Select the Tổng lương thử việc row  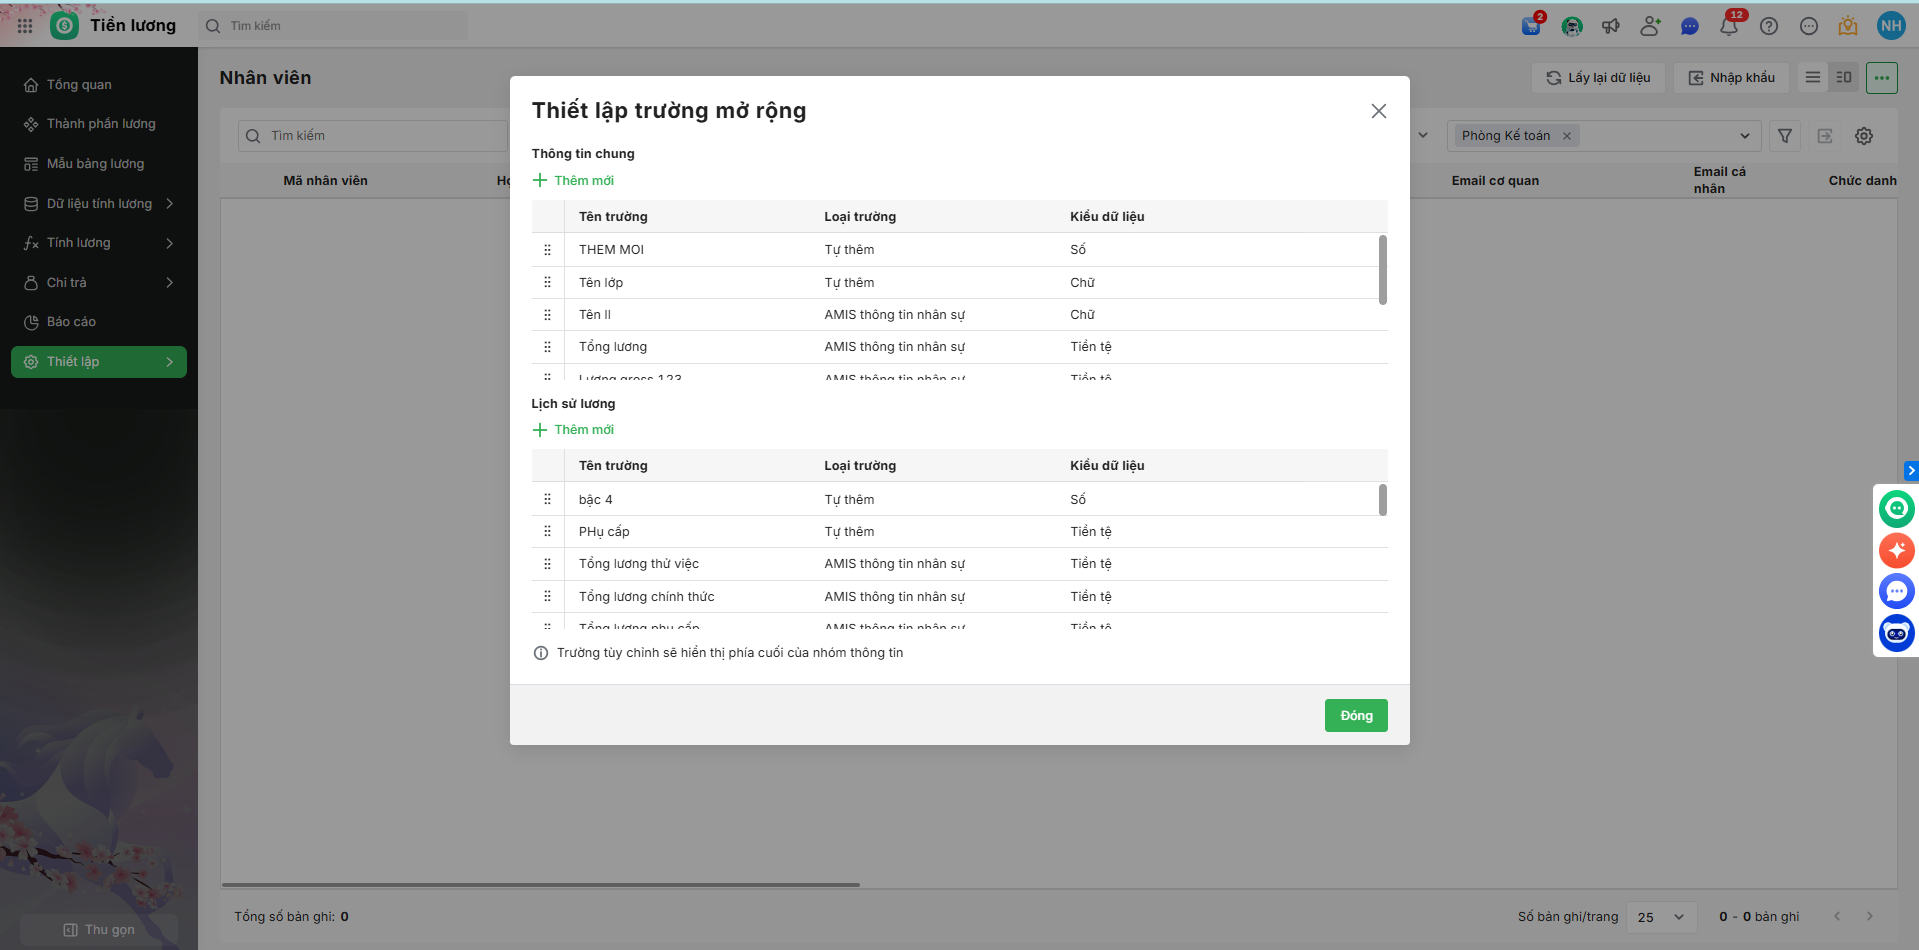click(x=638, y=564)
